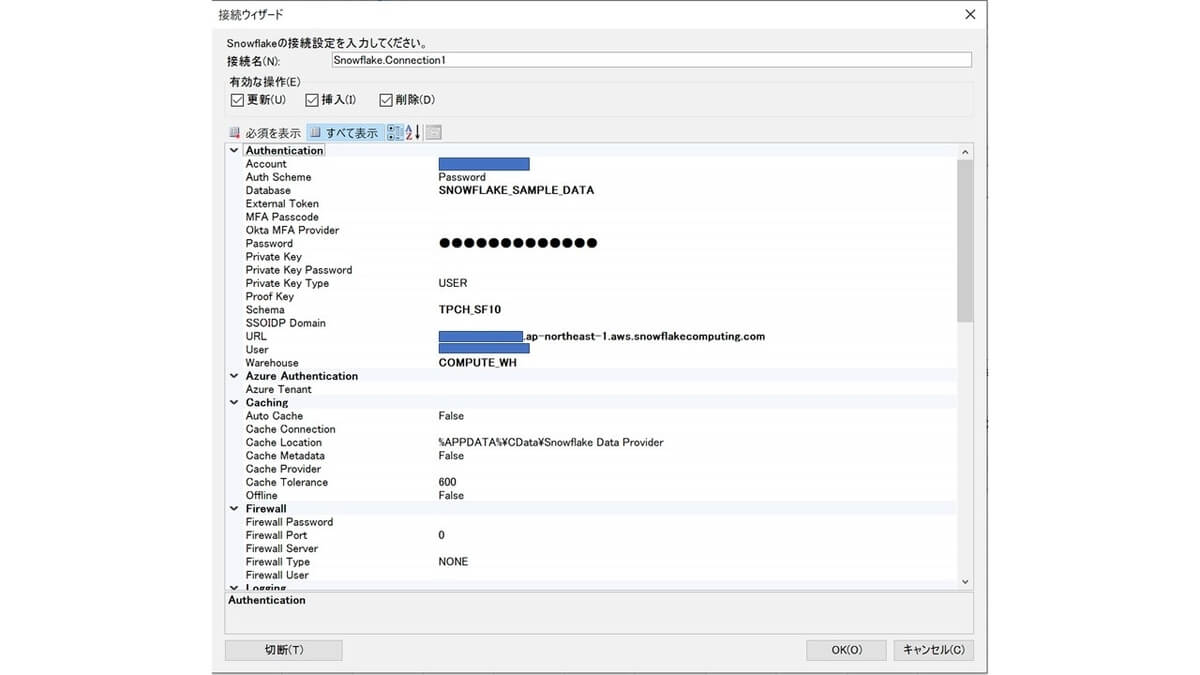Collapse the Azure Authentication category
This screenshot has width=1200, height=675.
pyautogui.click(x=234, y=376)
